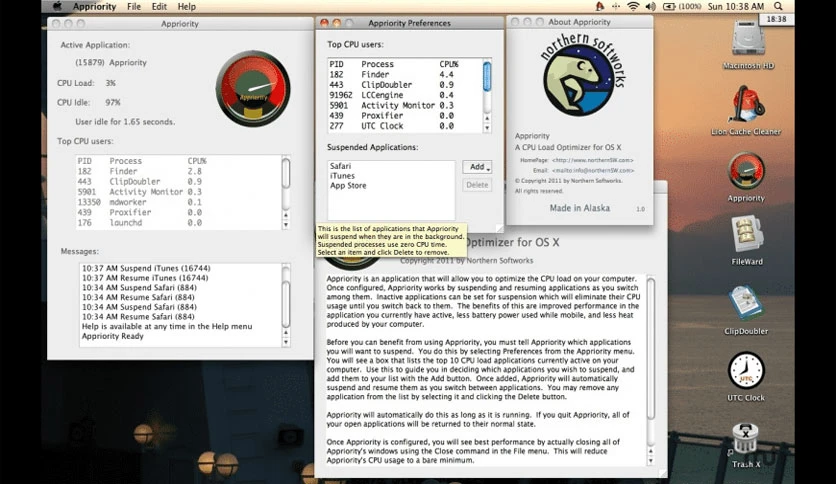Click down arrow of help text scrollbar
836x484 pixels.
point(650,461)
